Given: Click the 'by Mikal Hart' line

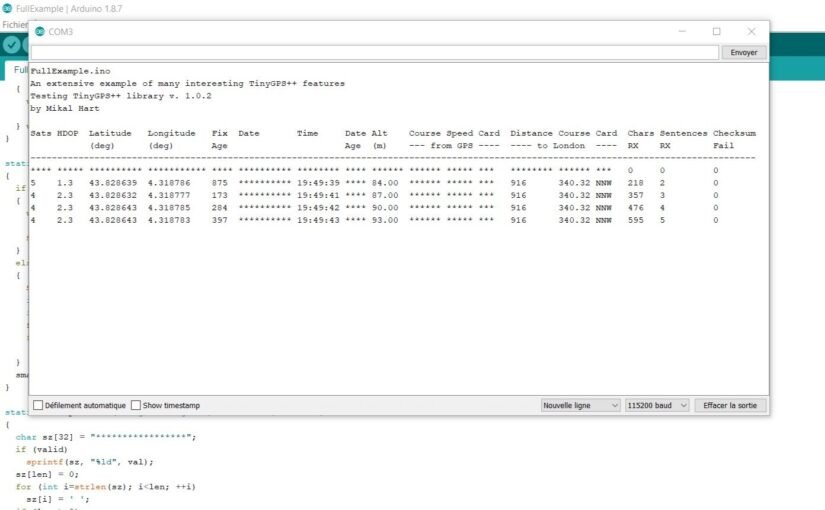Looking at the screenshot, I should [65, 108].
